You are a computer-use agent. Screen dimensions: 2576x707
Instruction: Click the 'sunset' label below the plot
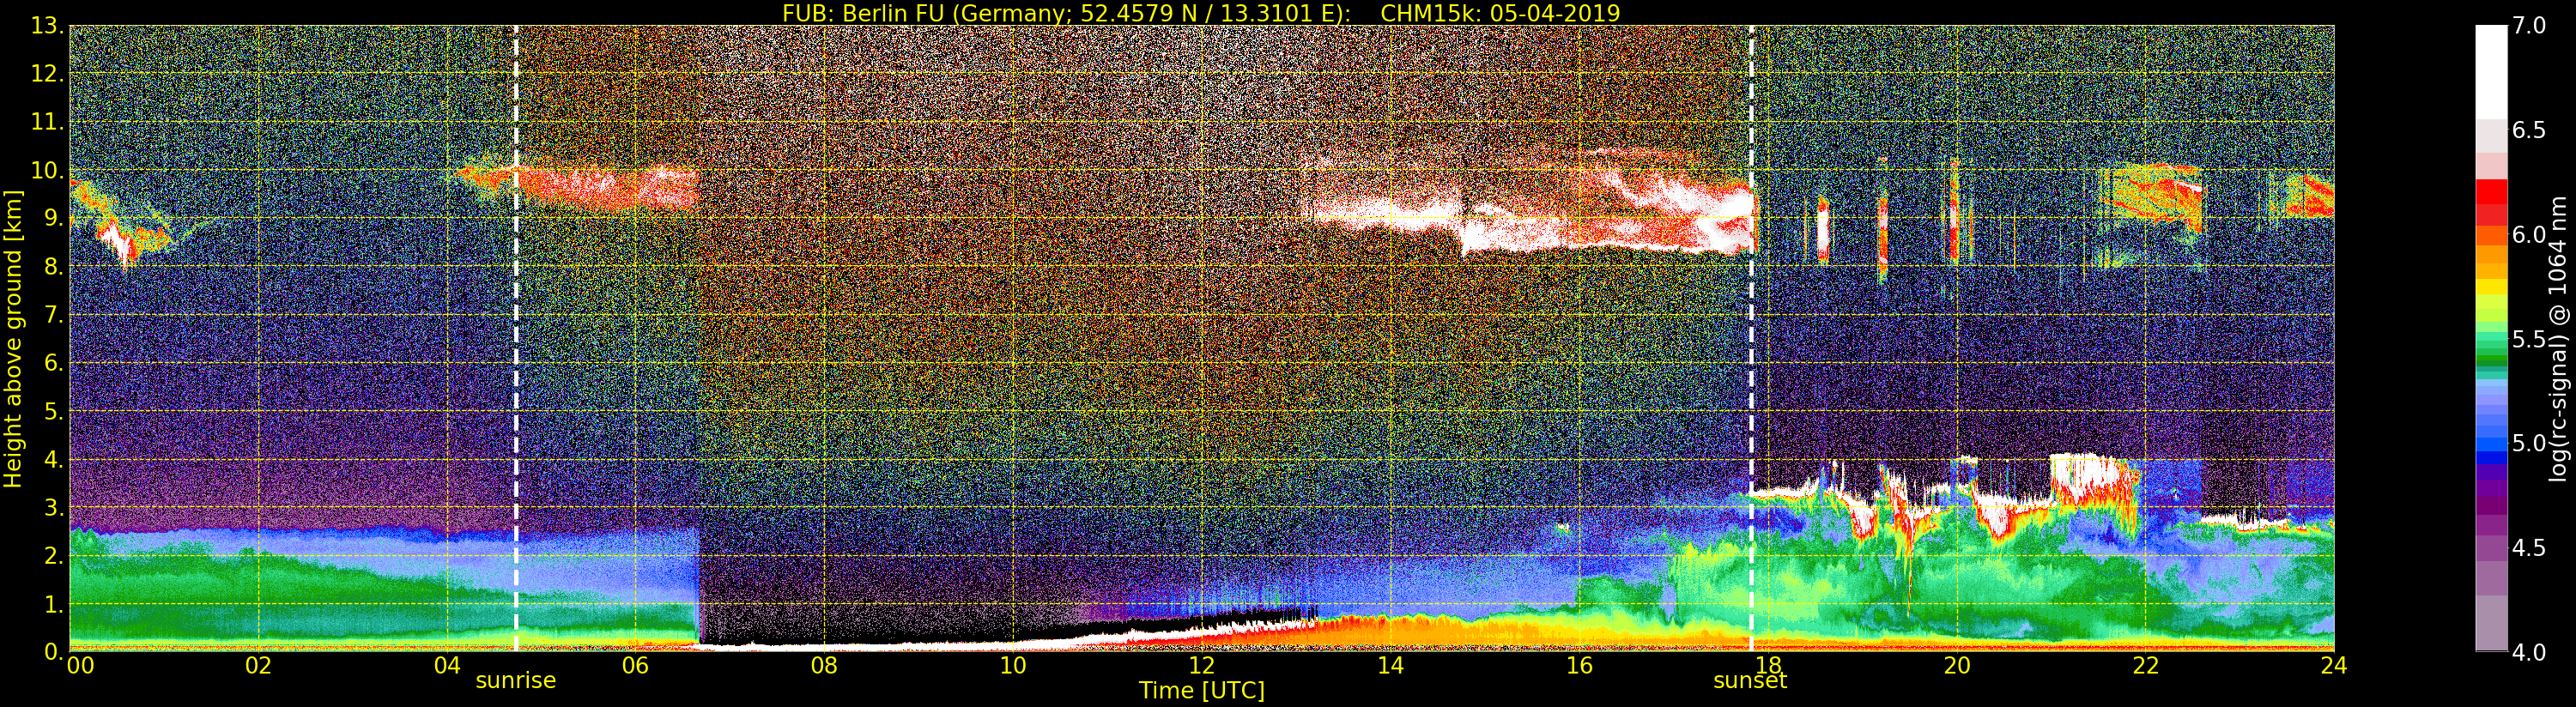1750,681
